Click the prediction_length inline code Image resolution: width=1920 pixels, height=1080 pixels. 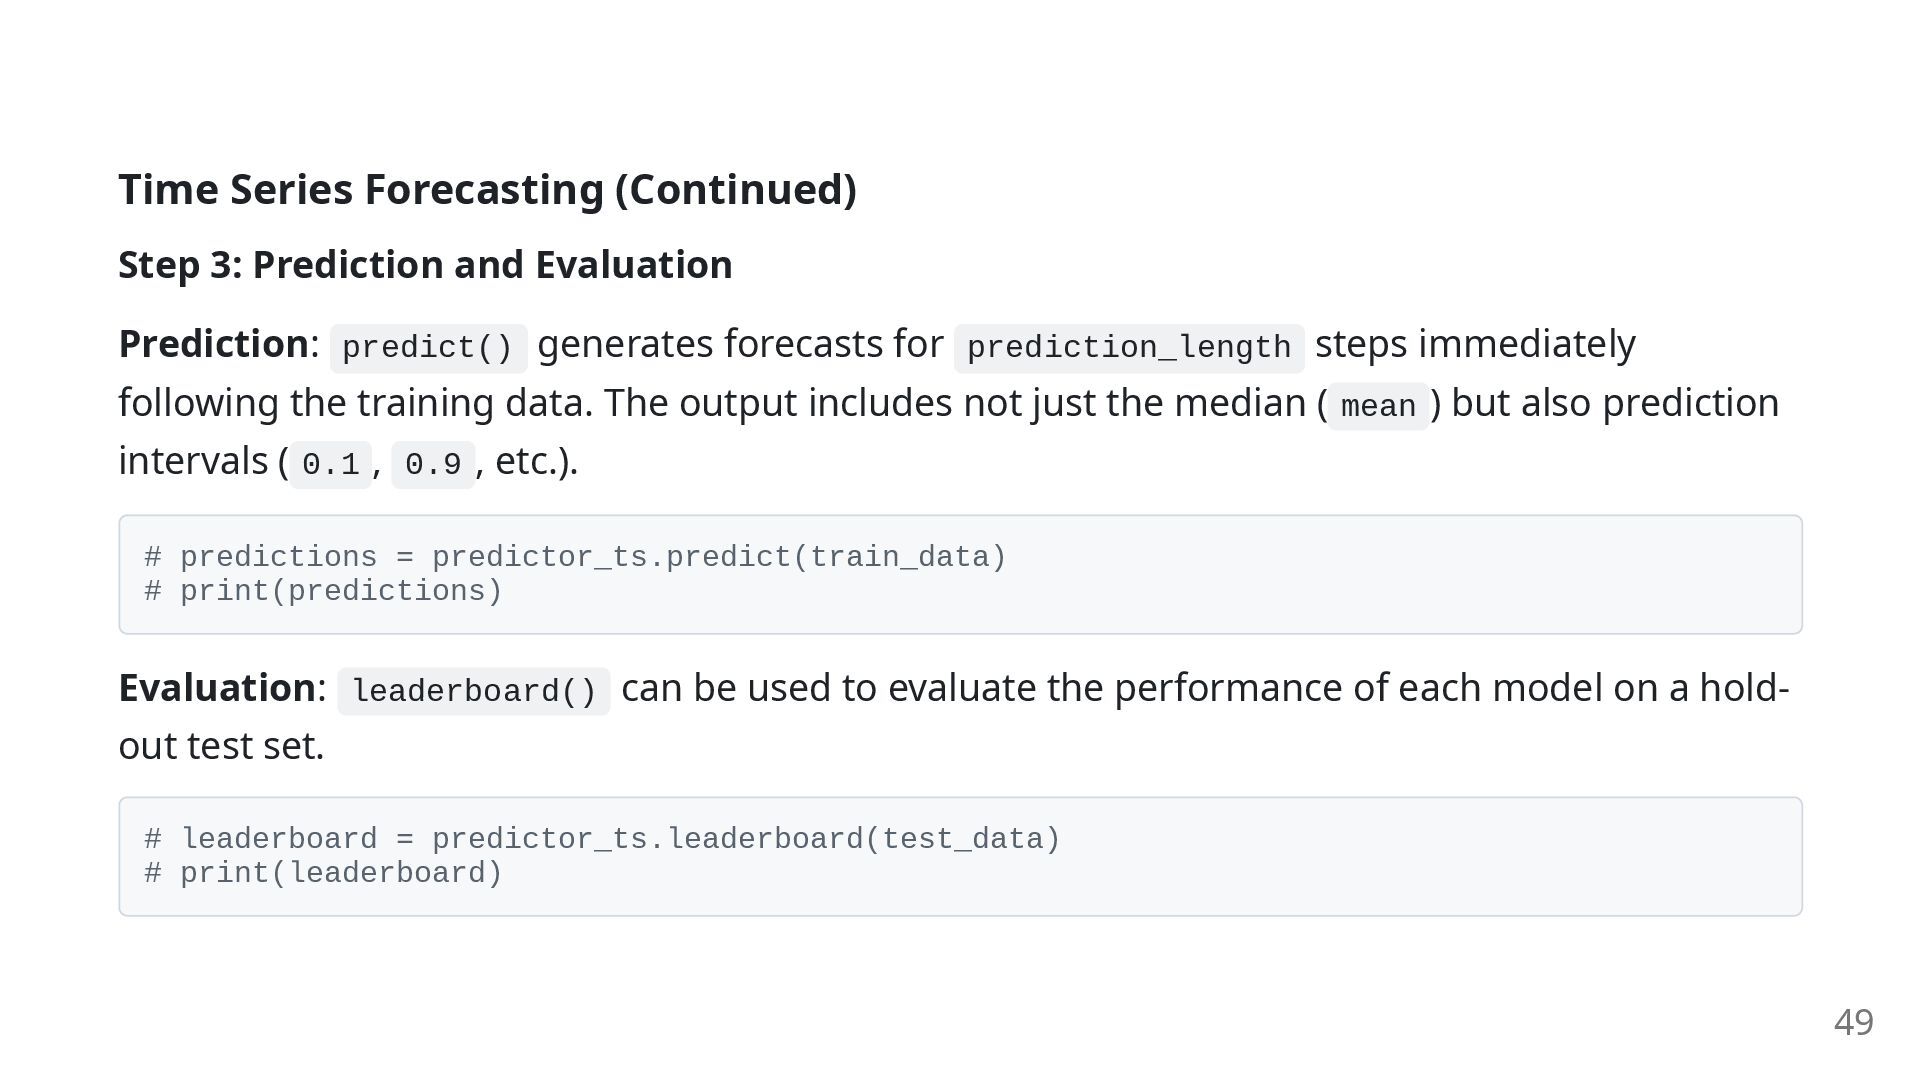1129,348
